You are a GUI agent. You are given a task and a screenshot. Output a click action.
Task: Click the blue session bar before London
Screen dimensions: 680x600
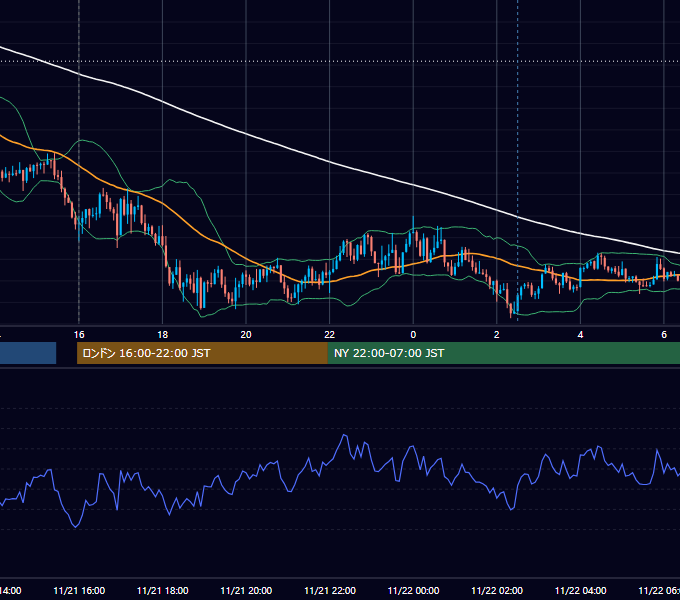point(28,353)
